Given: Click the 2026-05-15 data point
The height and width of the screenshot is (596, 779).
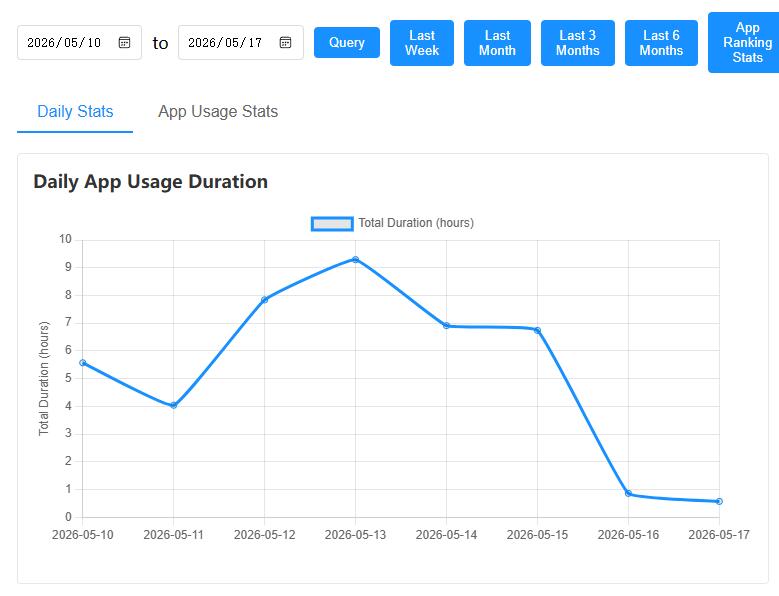Looking at the screenshot, I should click(x=538, y=330).
